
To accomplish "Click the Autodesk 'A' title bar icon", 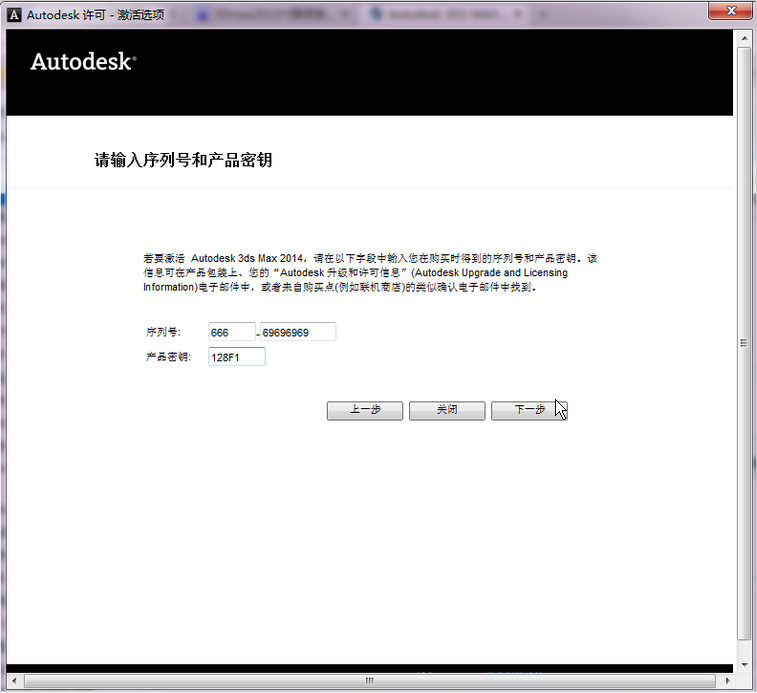I will click(14, 15).
